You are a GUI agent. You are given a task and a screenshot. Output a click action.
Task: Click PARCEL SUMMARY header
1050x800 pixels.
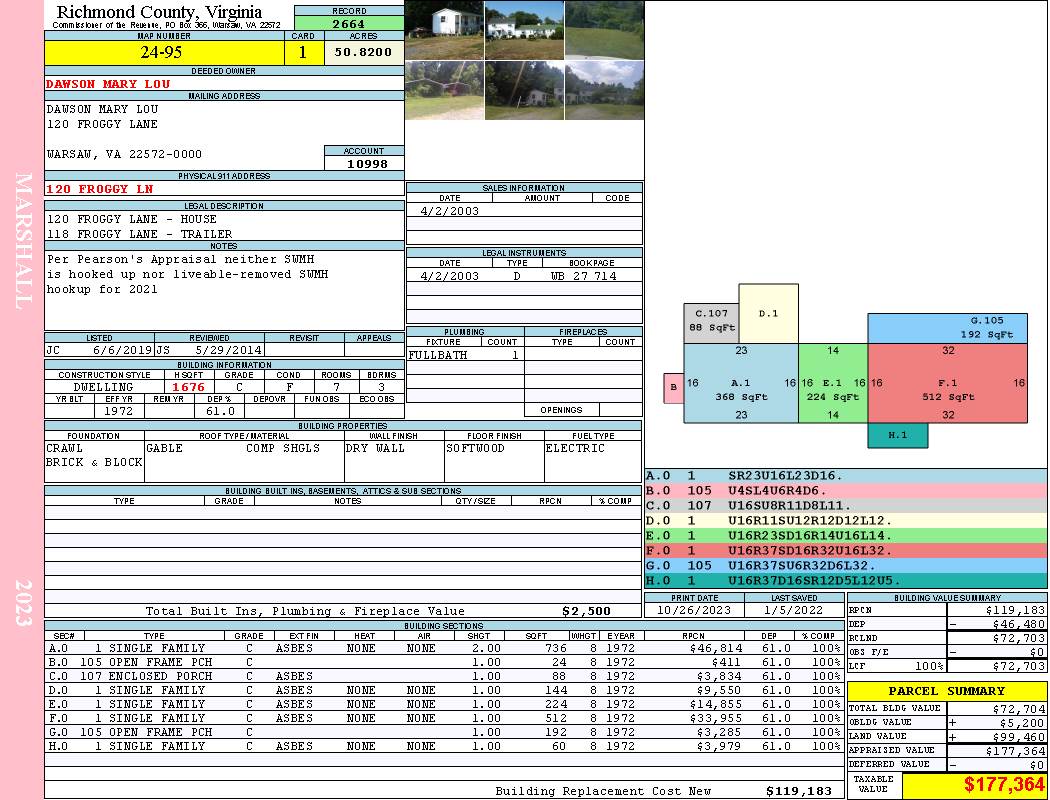(946, 691)
